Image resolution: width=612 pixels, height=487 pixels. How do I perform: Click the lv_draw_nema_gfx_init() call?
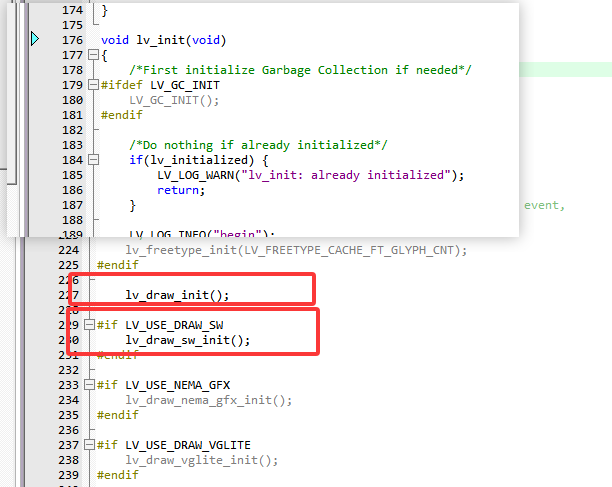(x=209, y=400)
